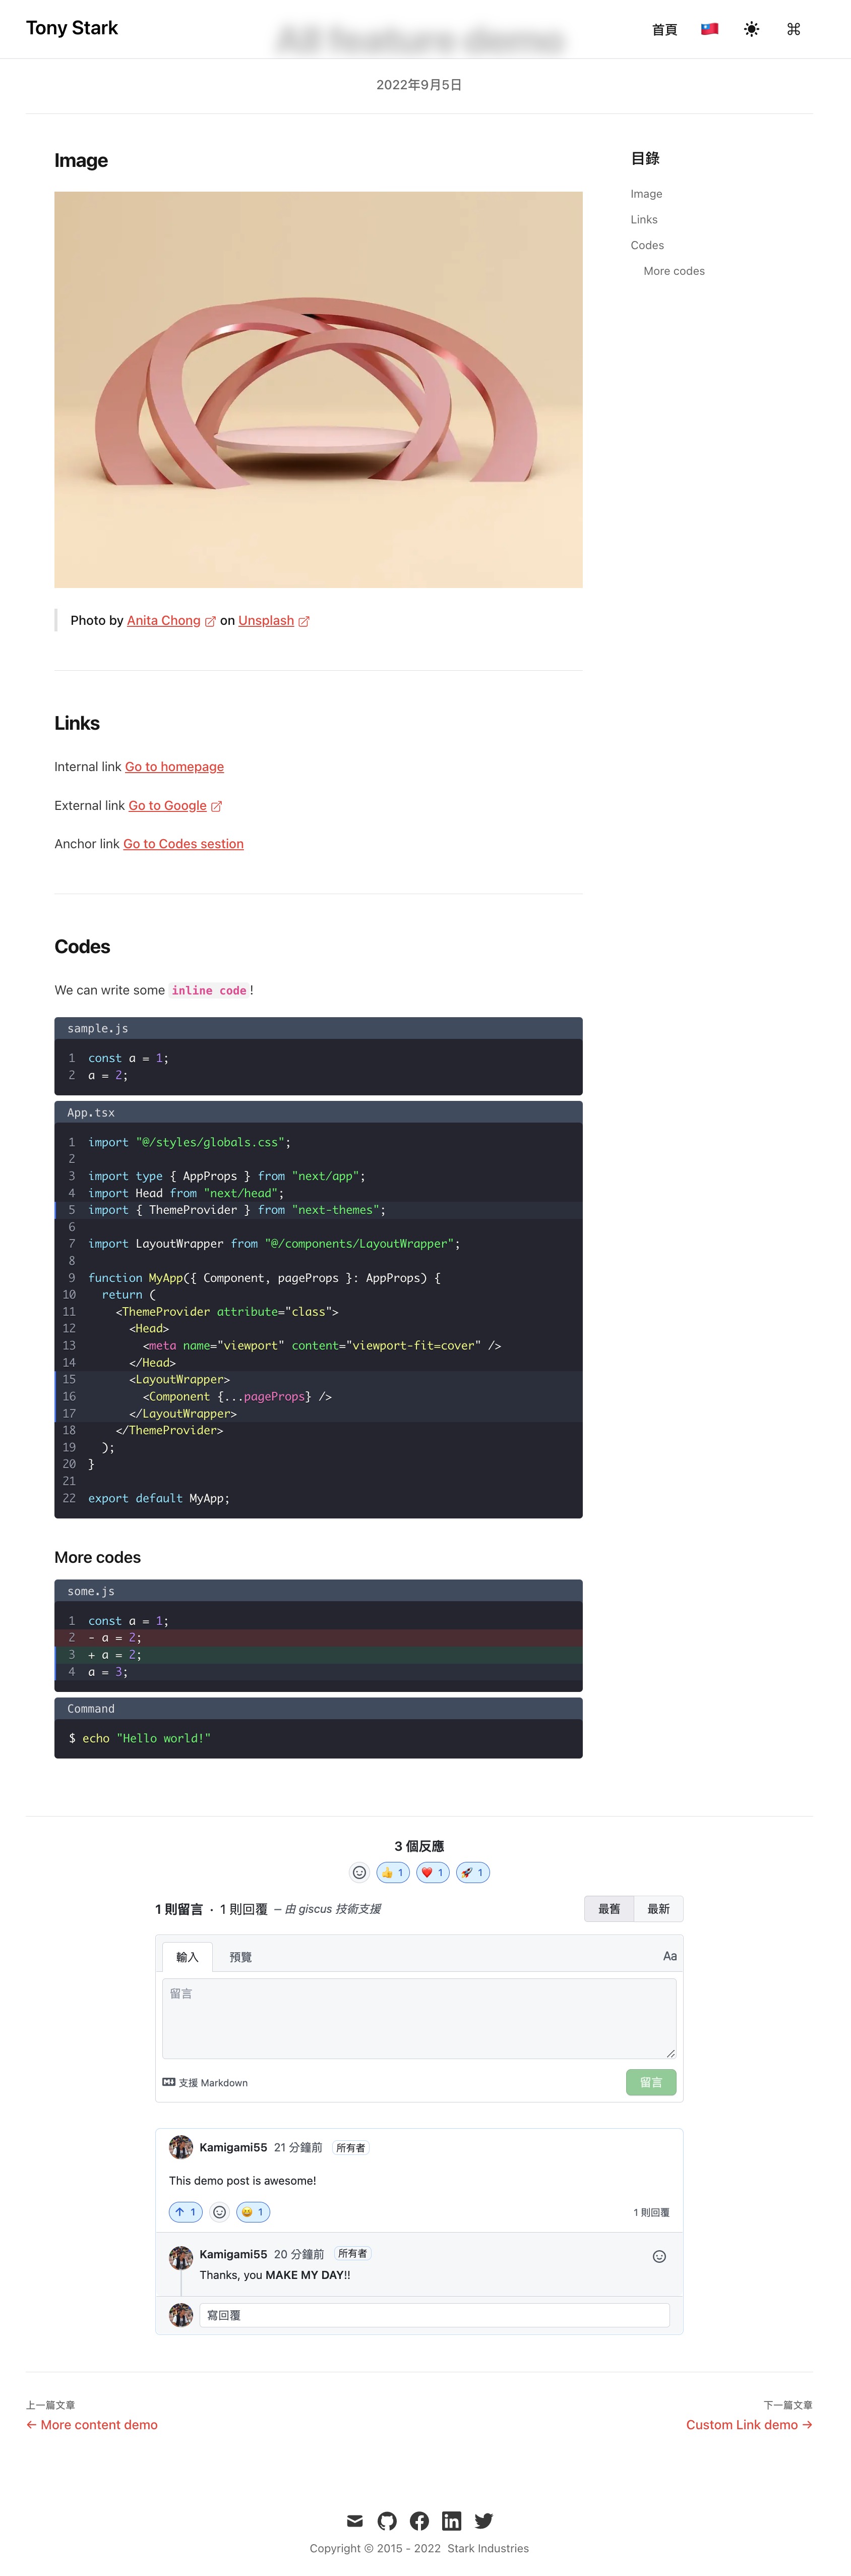851x2576 pixels.
Task: Open the 21 分鐘前 timestamp link
Action: click(298, 2148)
